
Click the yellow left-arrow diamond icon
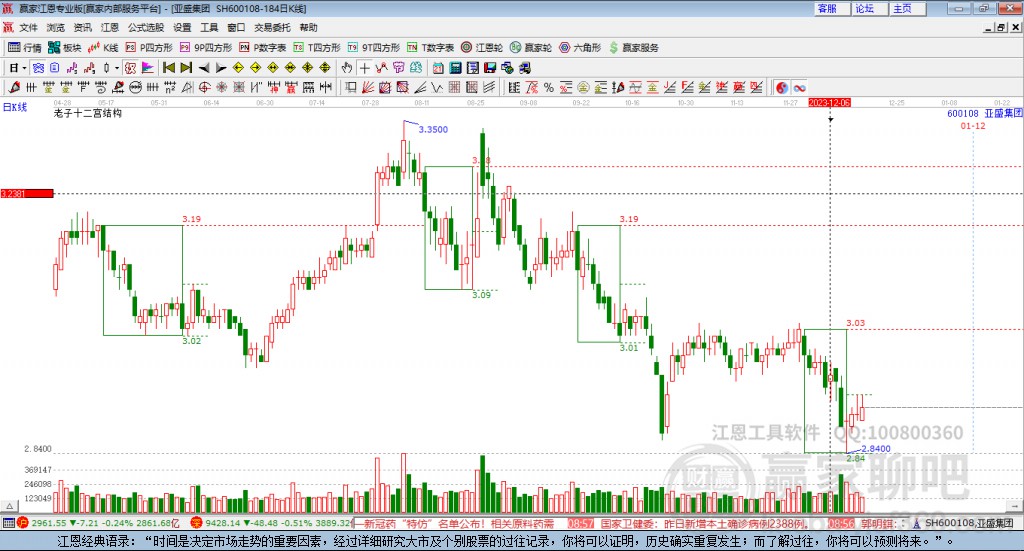click(x=238, y=68)
